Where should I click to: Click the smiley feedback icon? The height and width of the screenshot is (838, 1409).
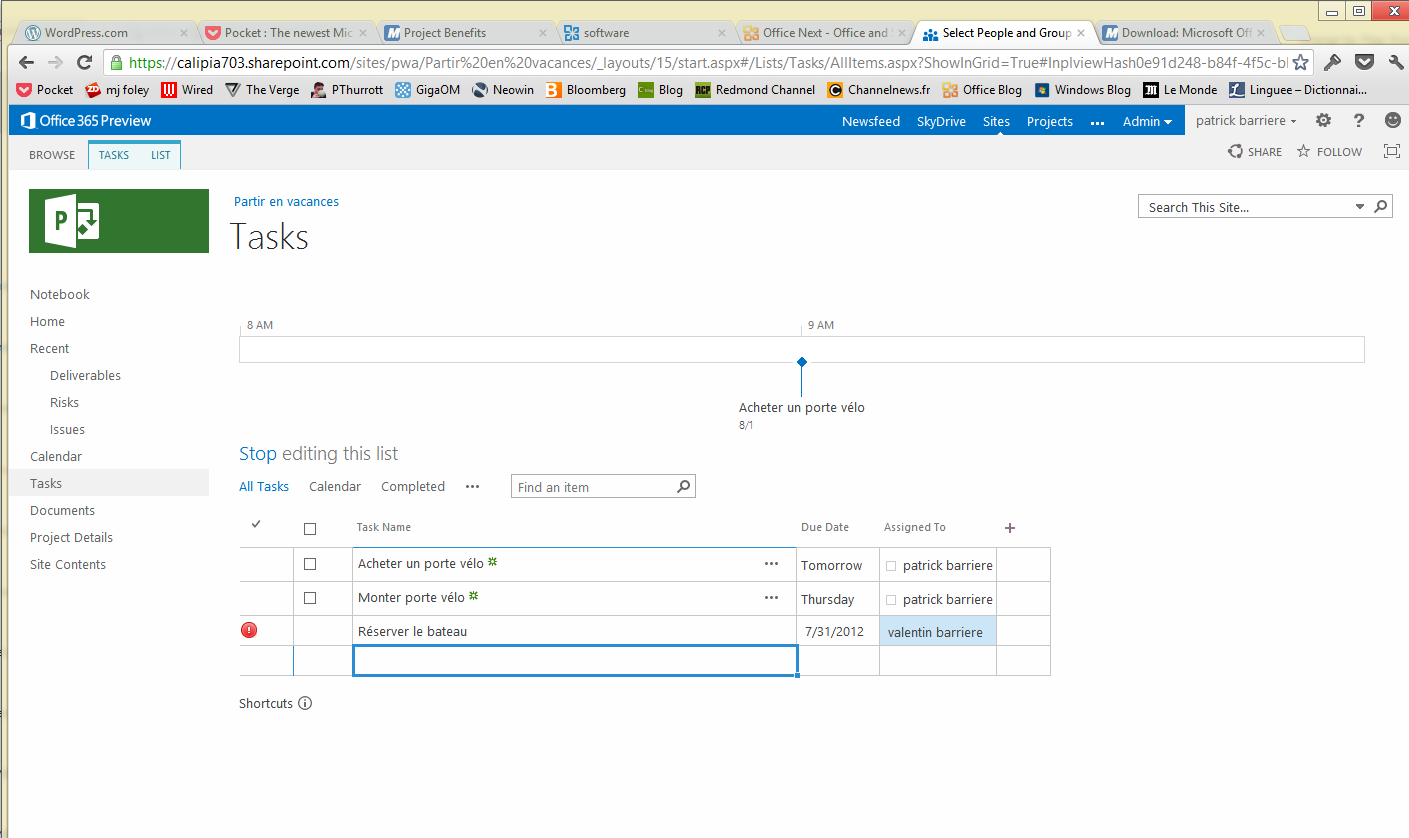click(x=1392, y=121)
